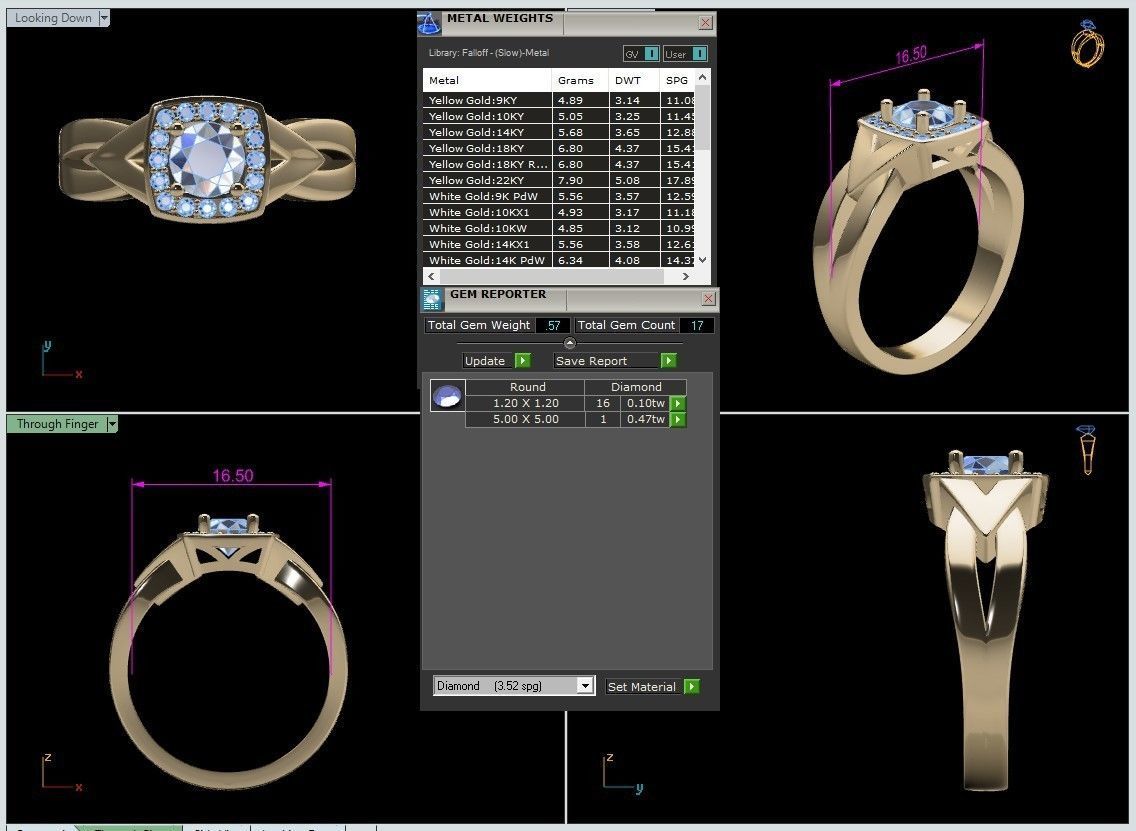Viewport: 1136px width, 831px height.
Task: Click metal list scroll-up arrow
Action: click(x=702, y=78)
